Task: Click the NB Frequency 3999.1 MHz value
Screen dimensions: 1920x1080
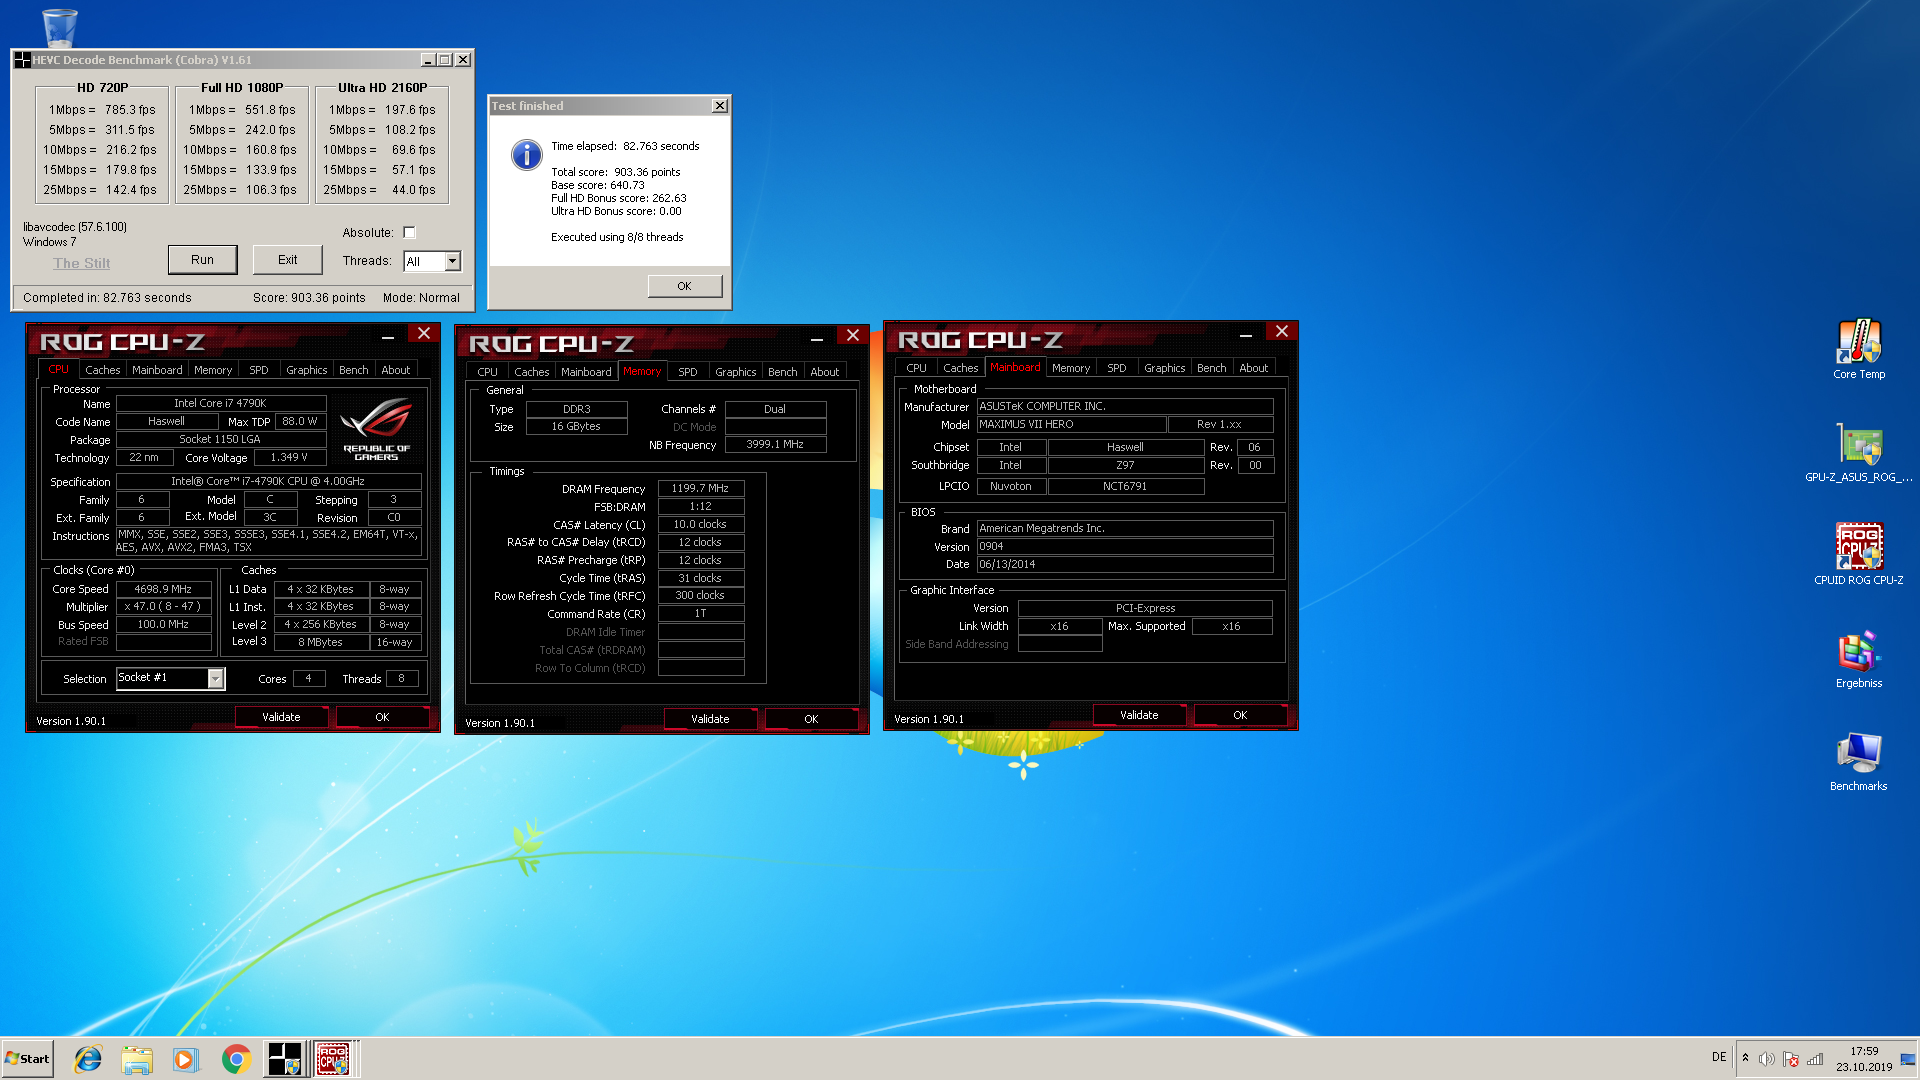Action: pyautogui.click(x=775, y=445)
